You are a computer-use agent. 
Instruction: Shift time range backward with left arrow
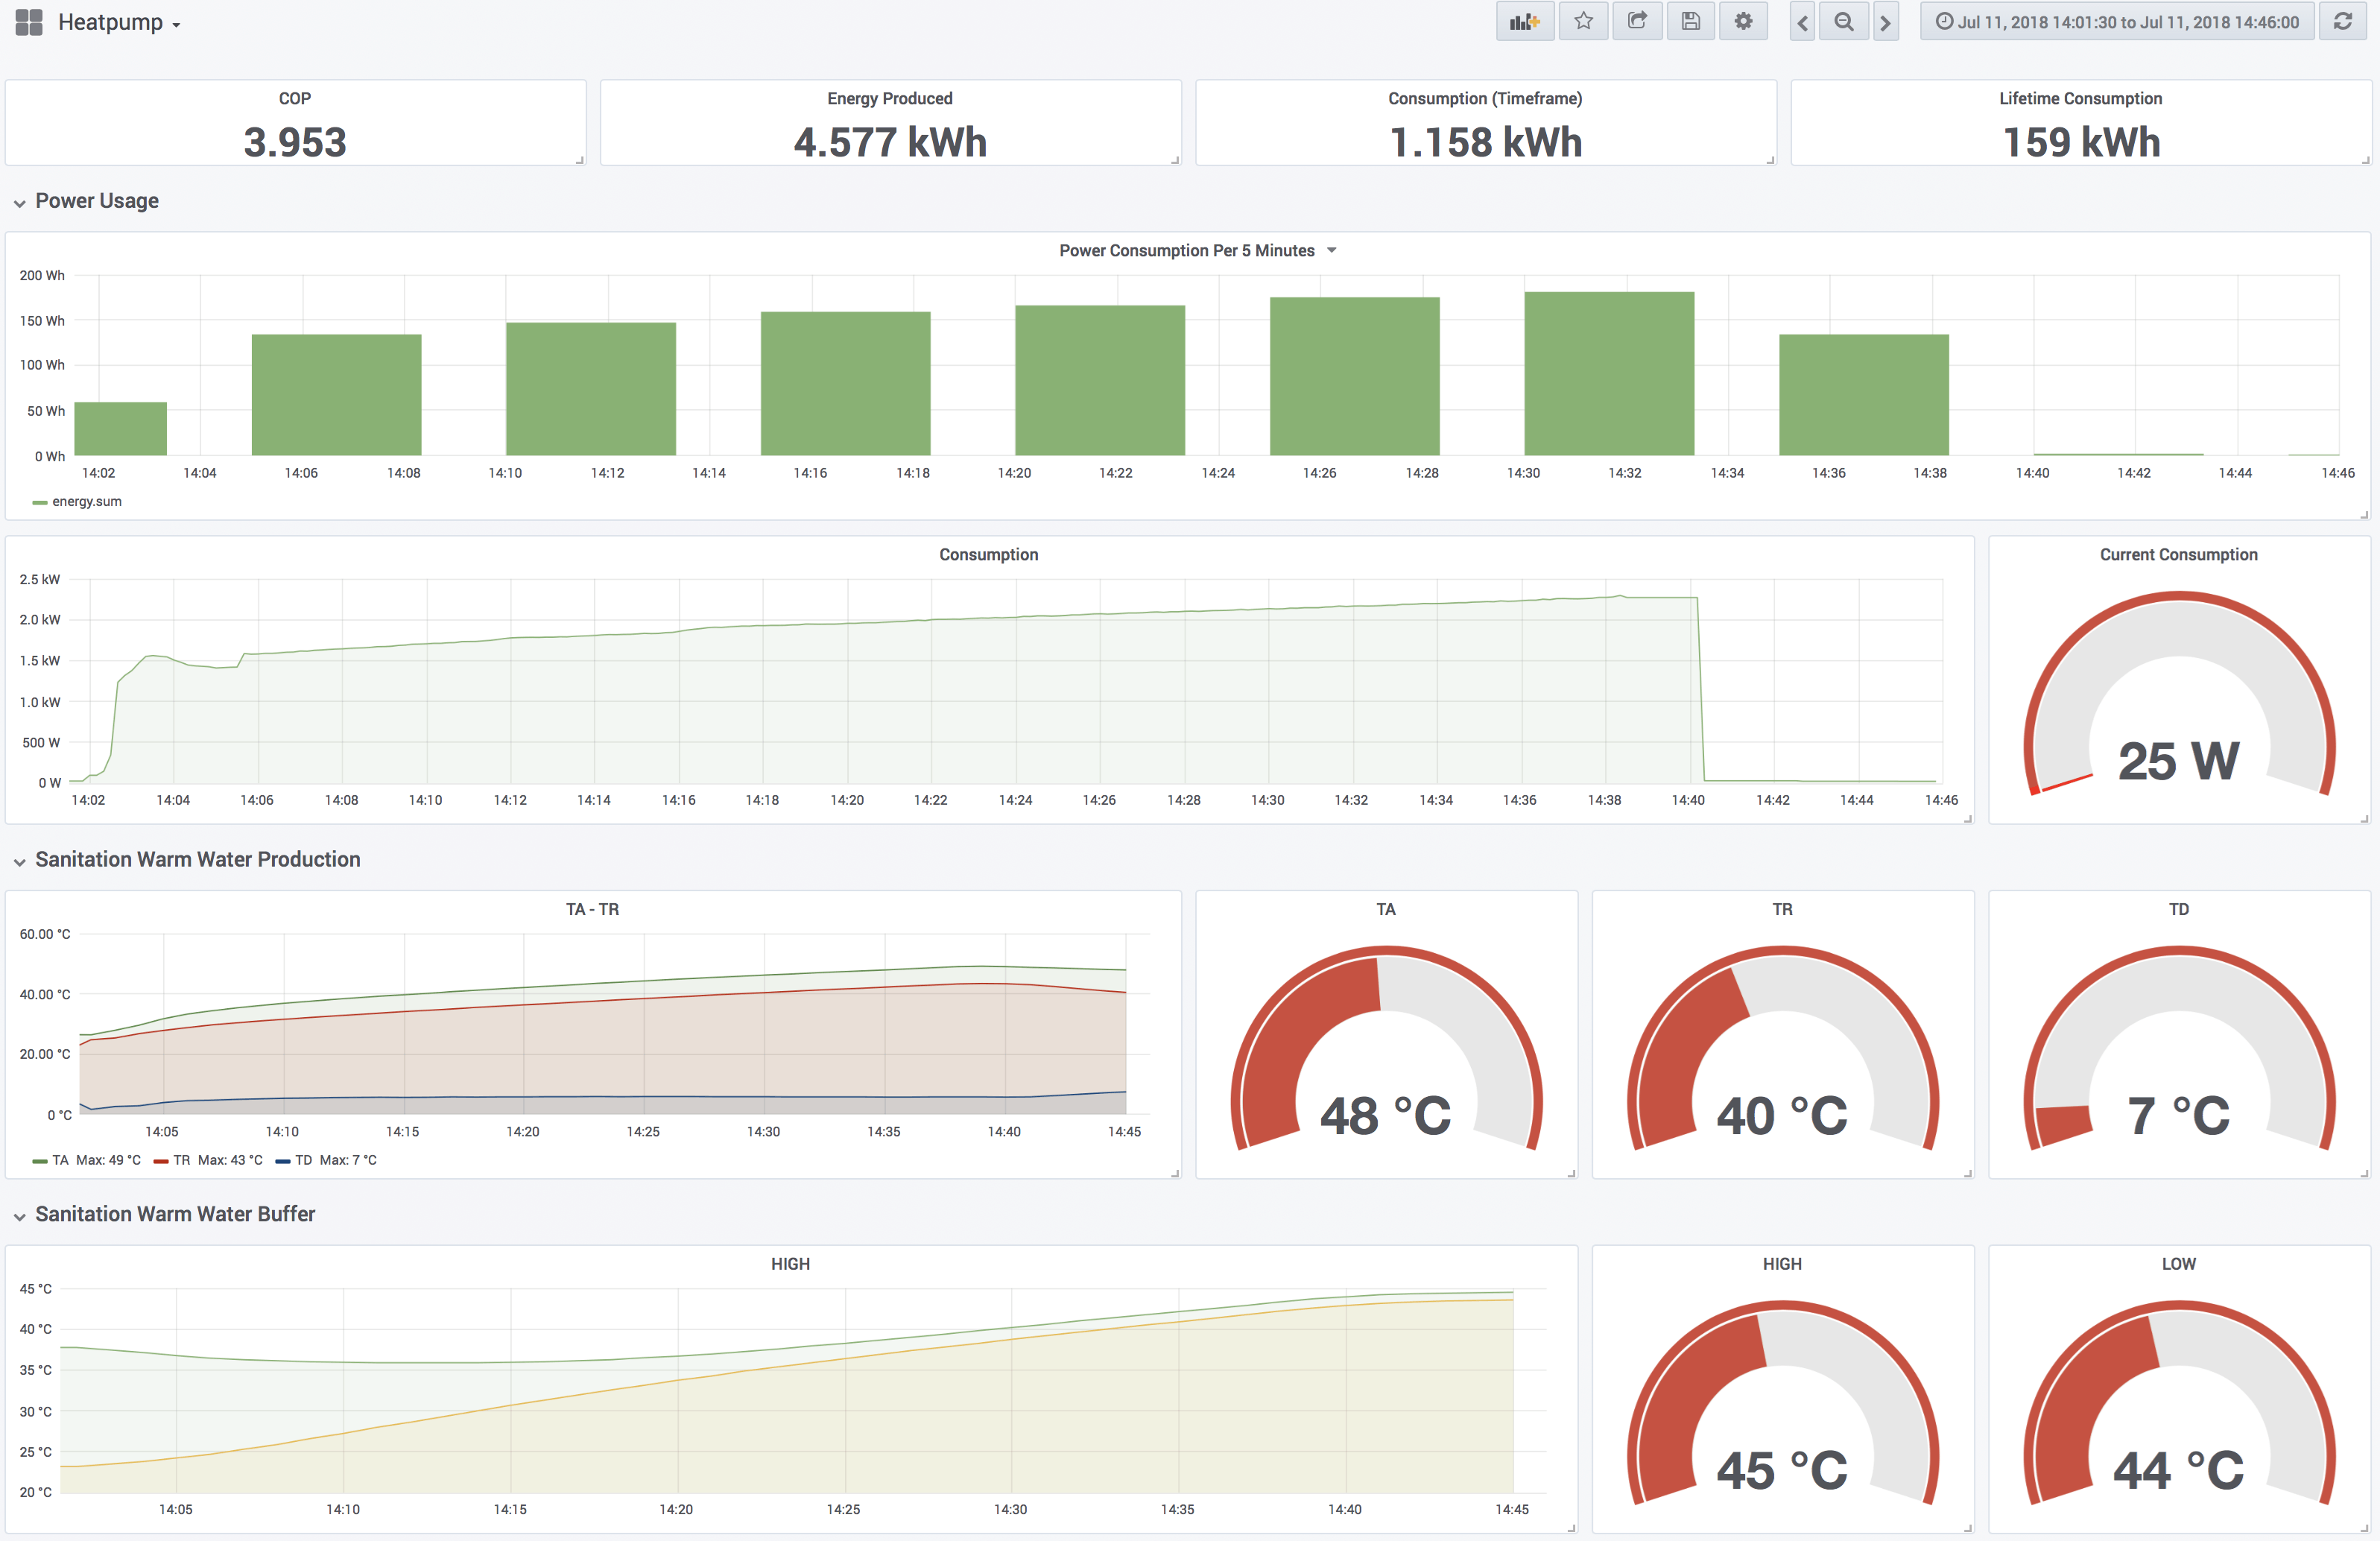[1802, 22]
